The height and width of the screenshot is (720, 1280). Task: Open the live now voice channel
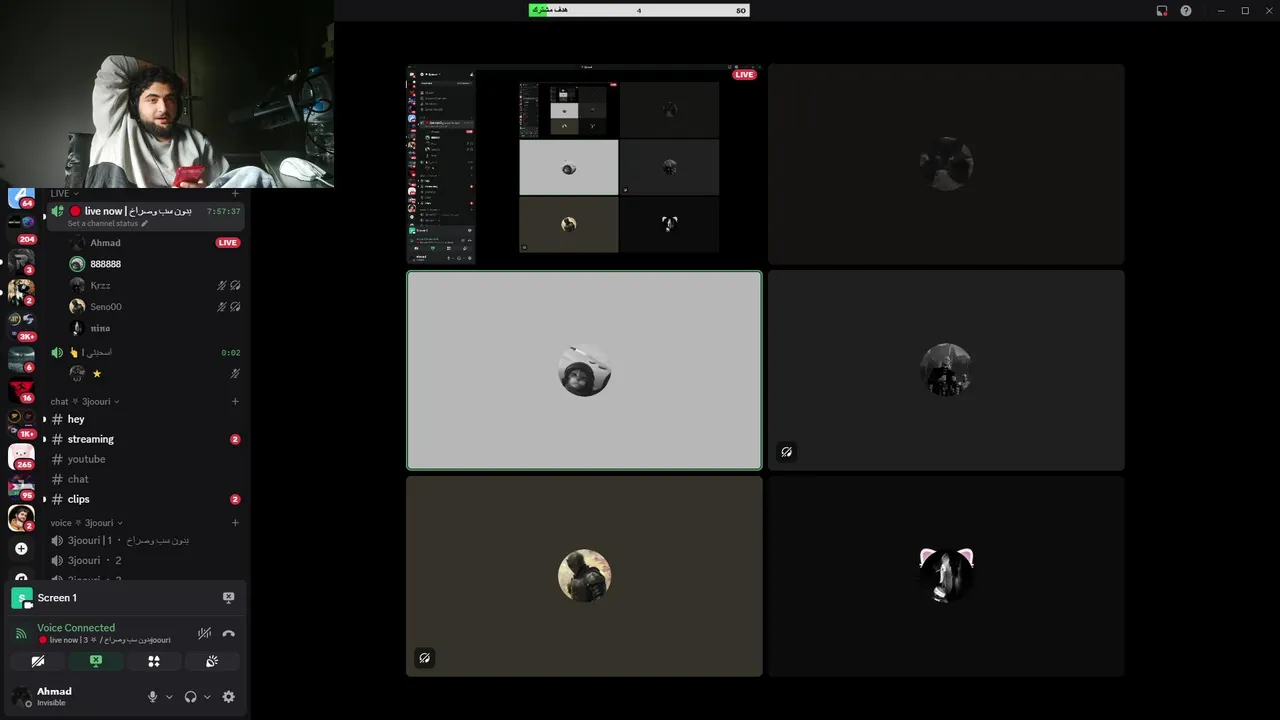145,215
